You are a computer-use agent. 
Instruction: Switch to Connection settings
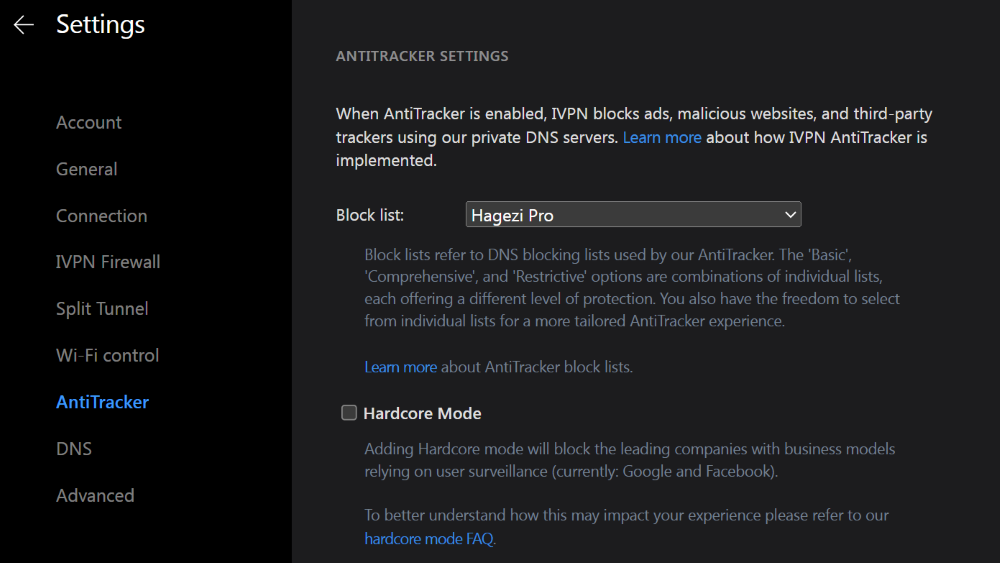[x=101, y=216]
